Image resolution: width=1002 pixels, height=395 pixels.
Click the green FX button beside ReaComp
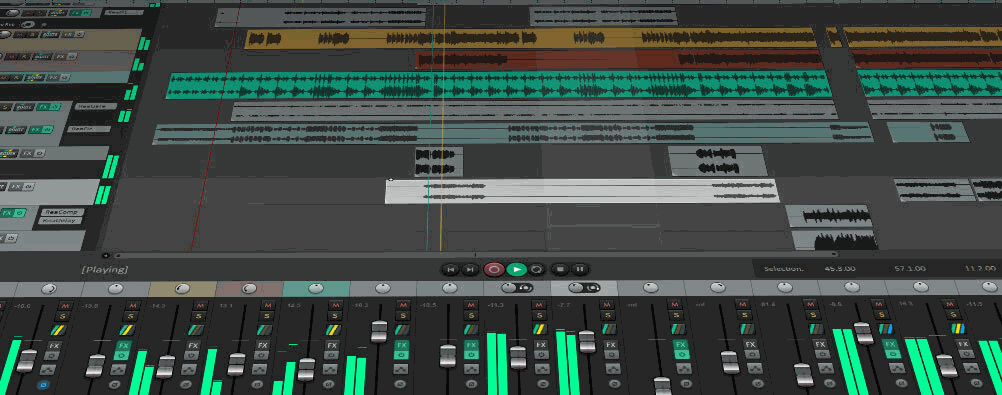(12, 213)
